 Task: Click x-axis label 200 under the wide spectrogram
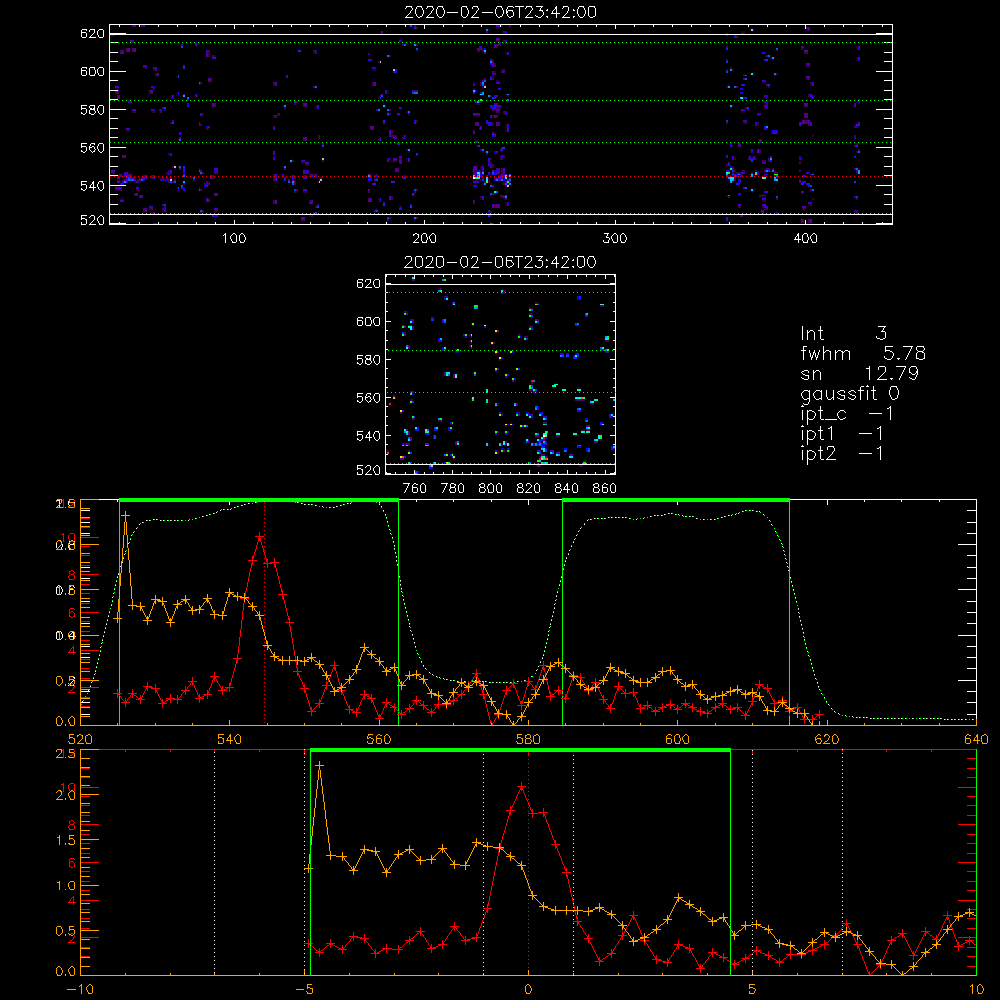coord(424,239)
